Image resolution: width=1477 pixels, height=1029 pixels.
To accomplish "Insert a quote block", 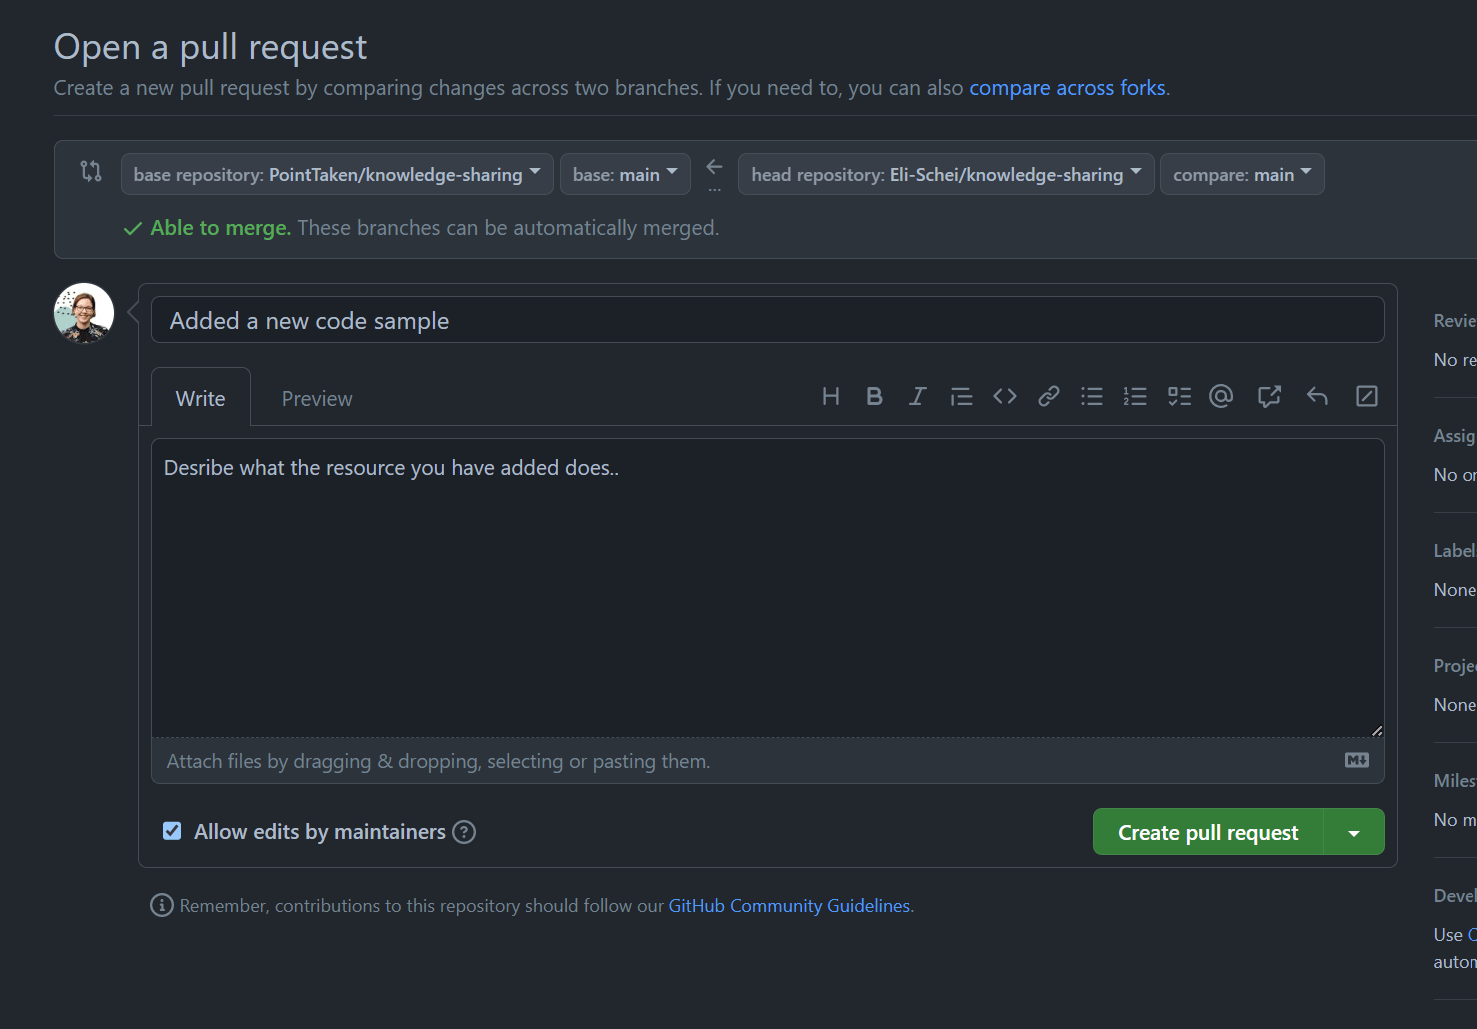I will (961, 397).
